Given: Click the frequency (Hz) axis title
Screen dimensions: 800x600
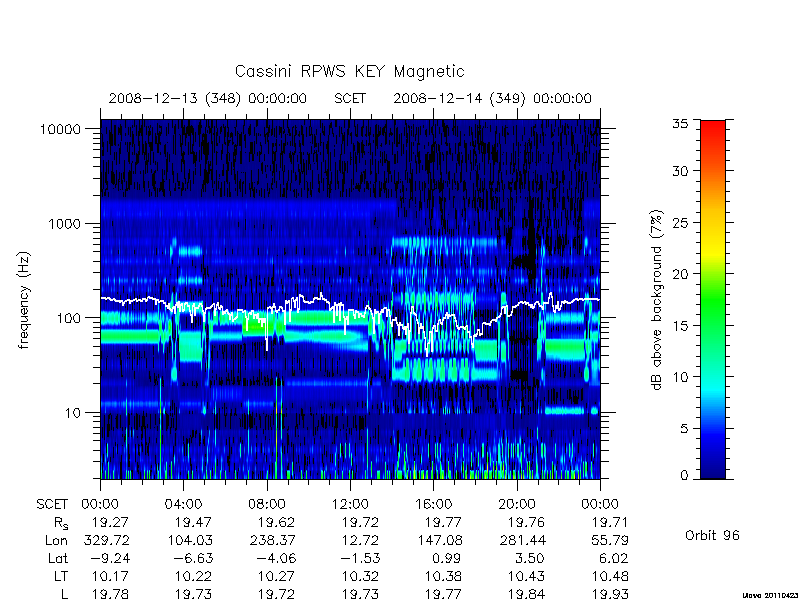Looking at the screenshot, I should coord(23,300).
